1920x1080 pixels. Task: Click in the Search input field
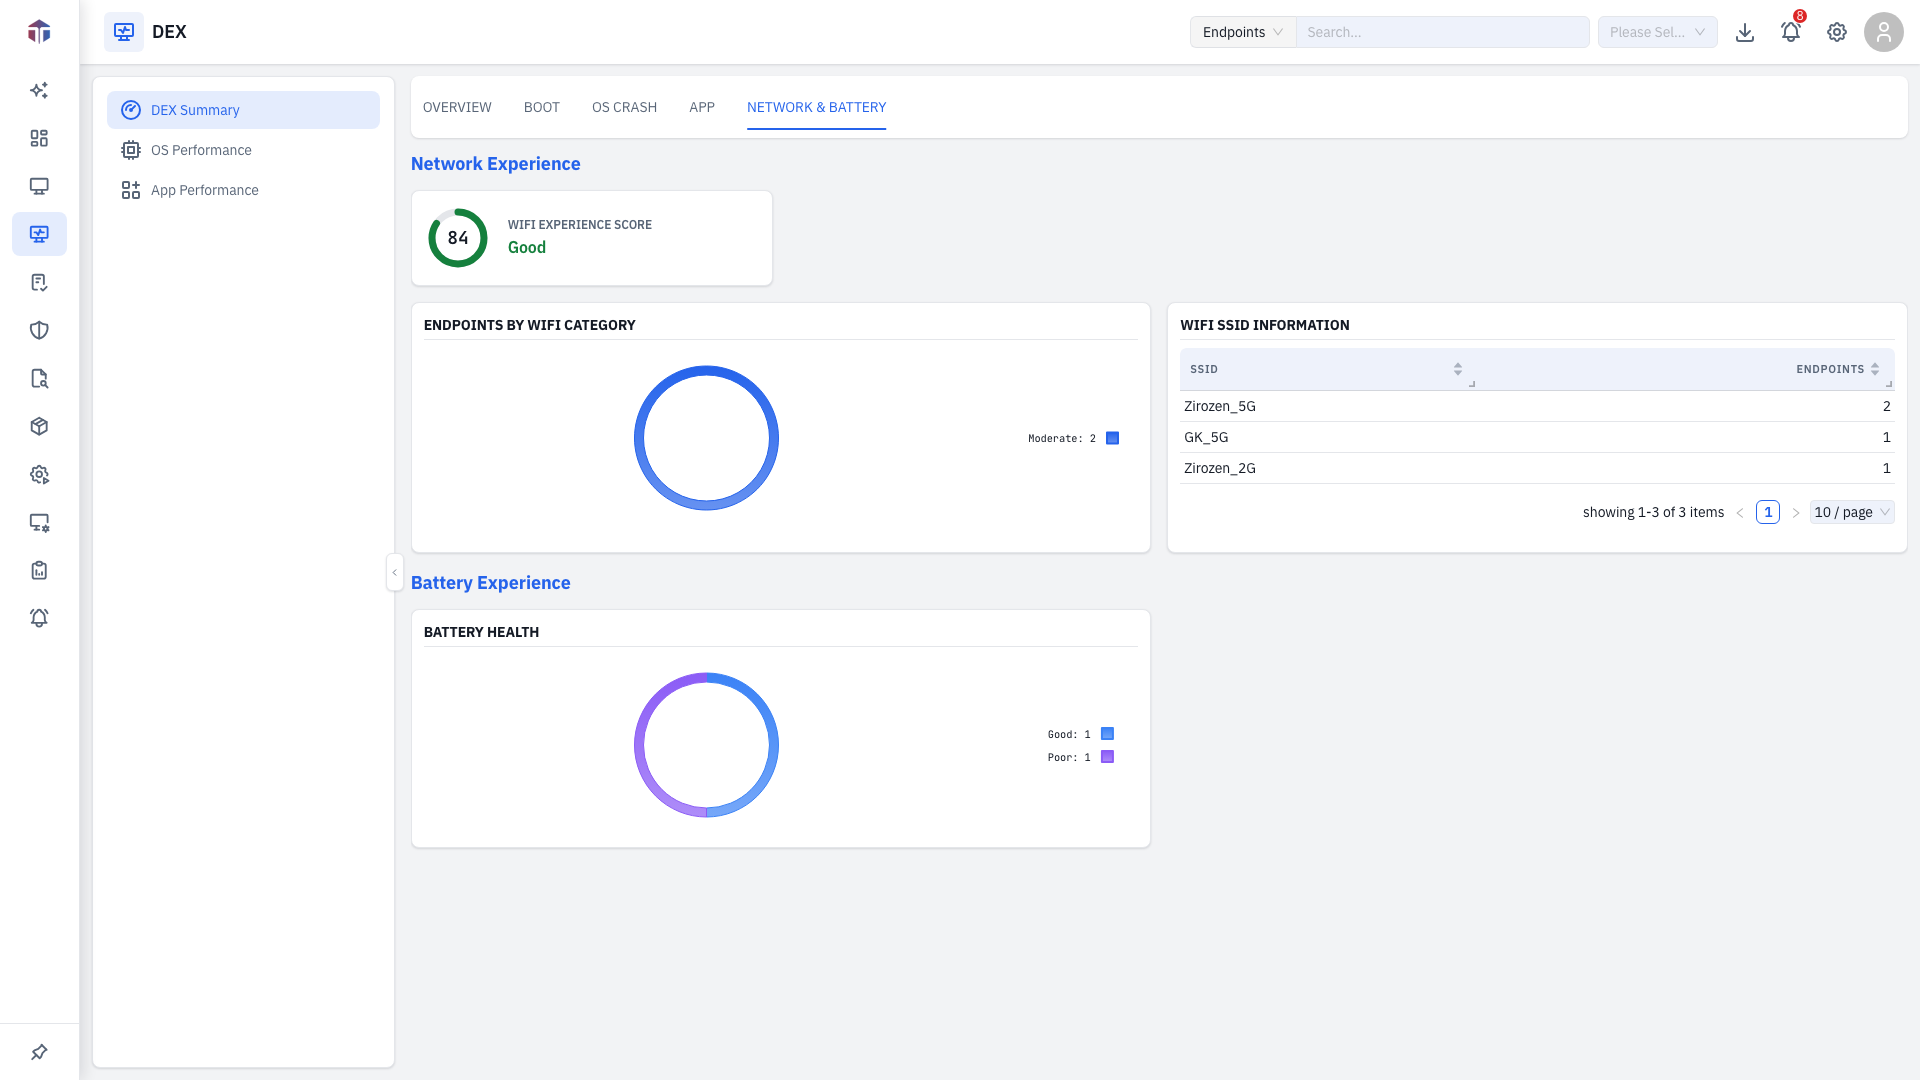click(1443, 32)
